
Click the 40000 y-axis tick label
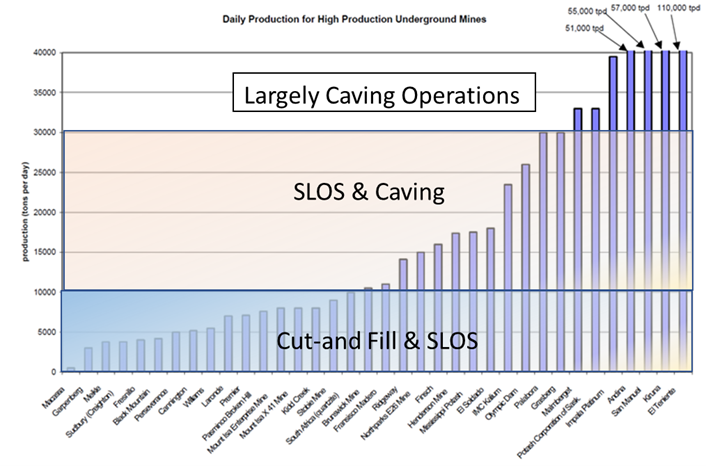[x=42, y=52]
